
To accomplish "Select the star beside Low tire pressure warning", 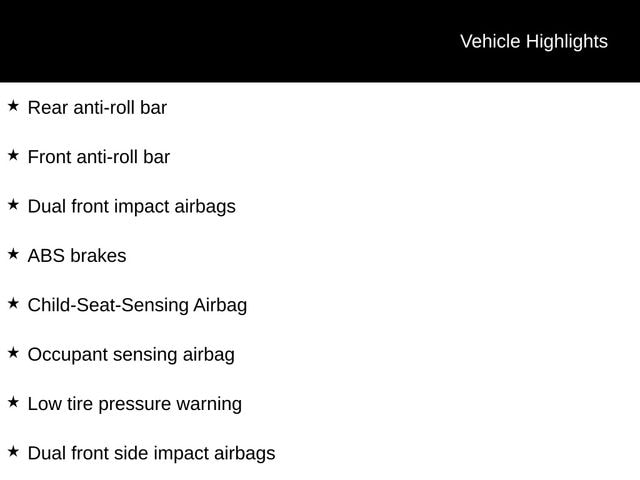I will point(13,402).
